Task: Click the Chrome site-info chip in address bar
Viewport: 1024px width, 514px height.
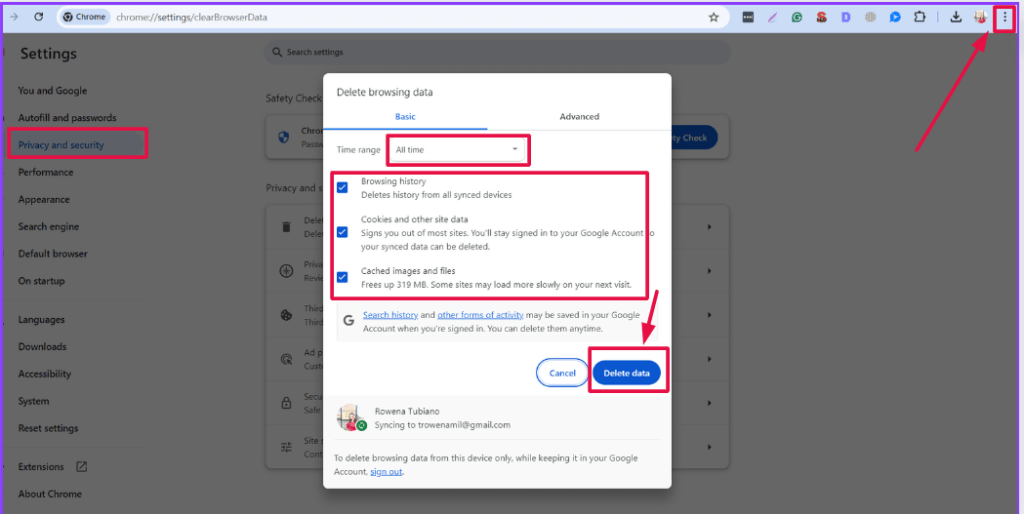Action: pos(84,17)
